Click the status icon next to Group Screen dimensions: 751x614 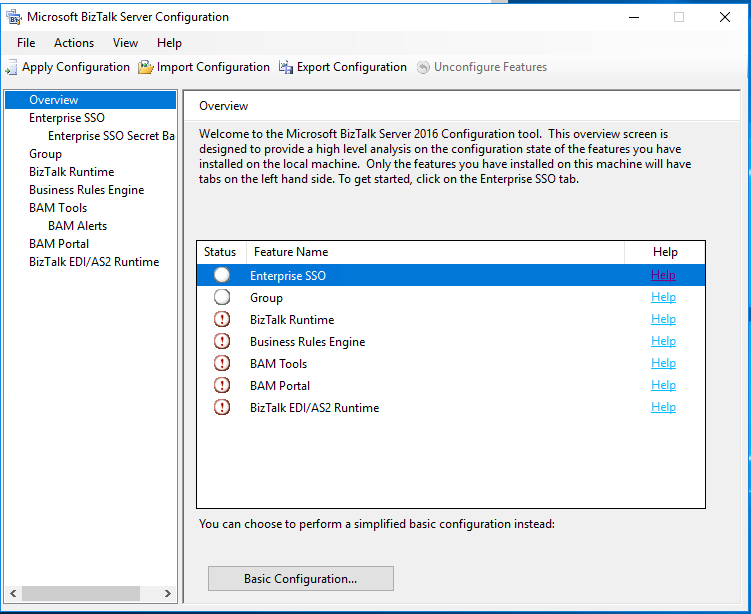coord(222,297)
